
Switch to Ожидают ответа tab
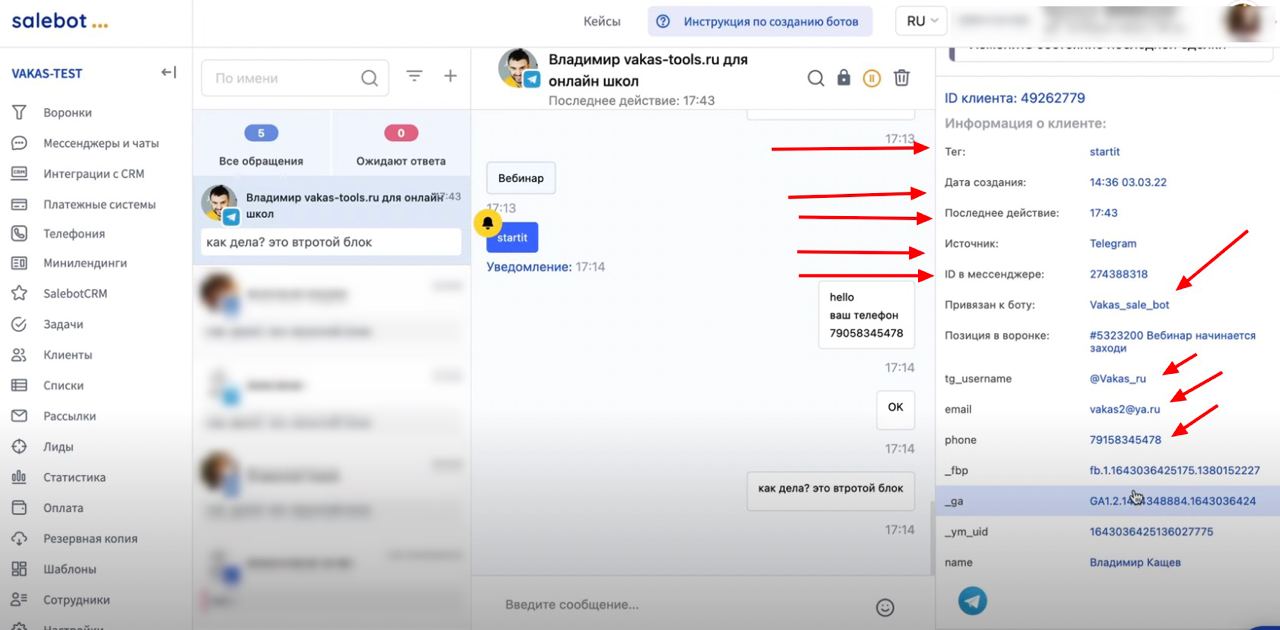click(401, 146)
